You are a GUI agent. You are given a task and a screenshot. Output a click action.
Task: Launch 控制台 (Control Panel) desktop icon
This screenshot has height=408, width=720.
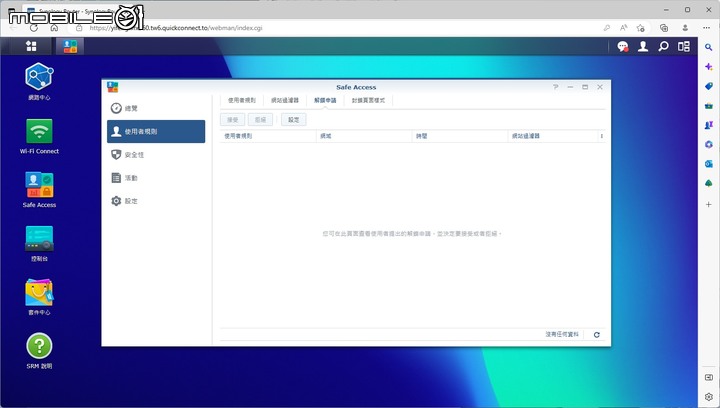click(39, 243)
